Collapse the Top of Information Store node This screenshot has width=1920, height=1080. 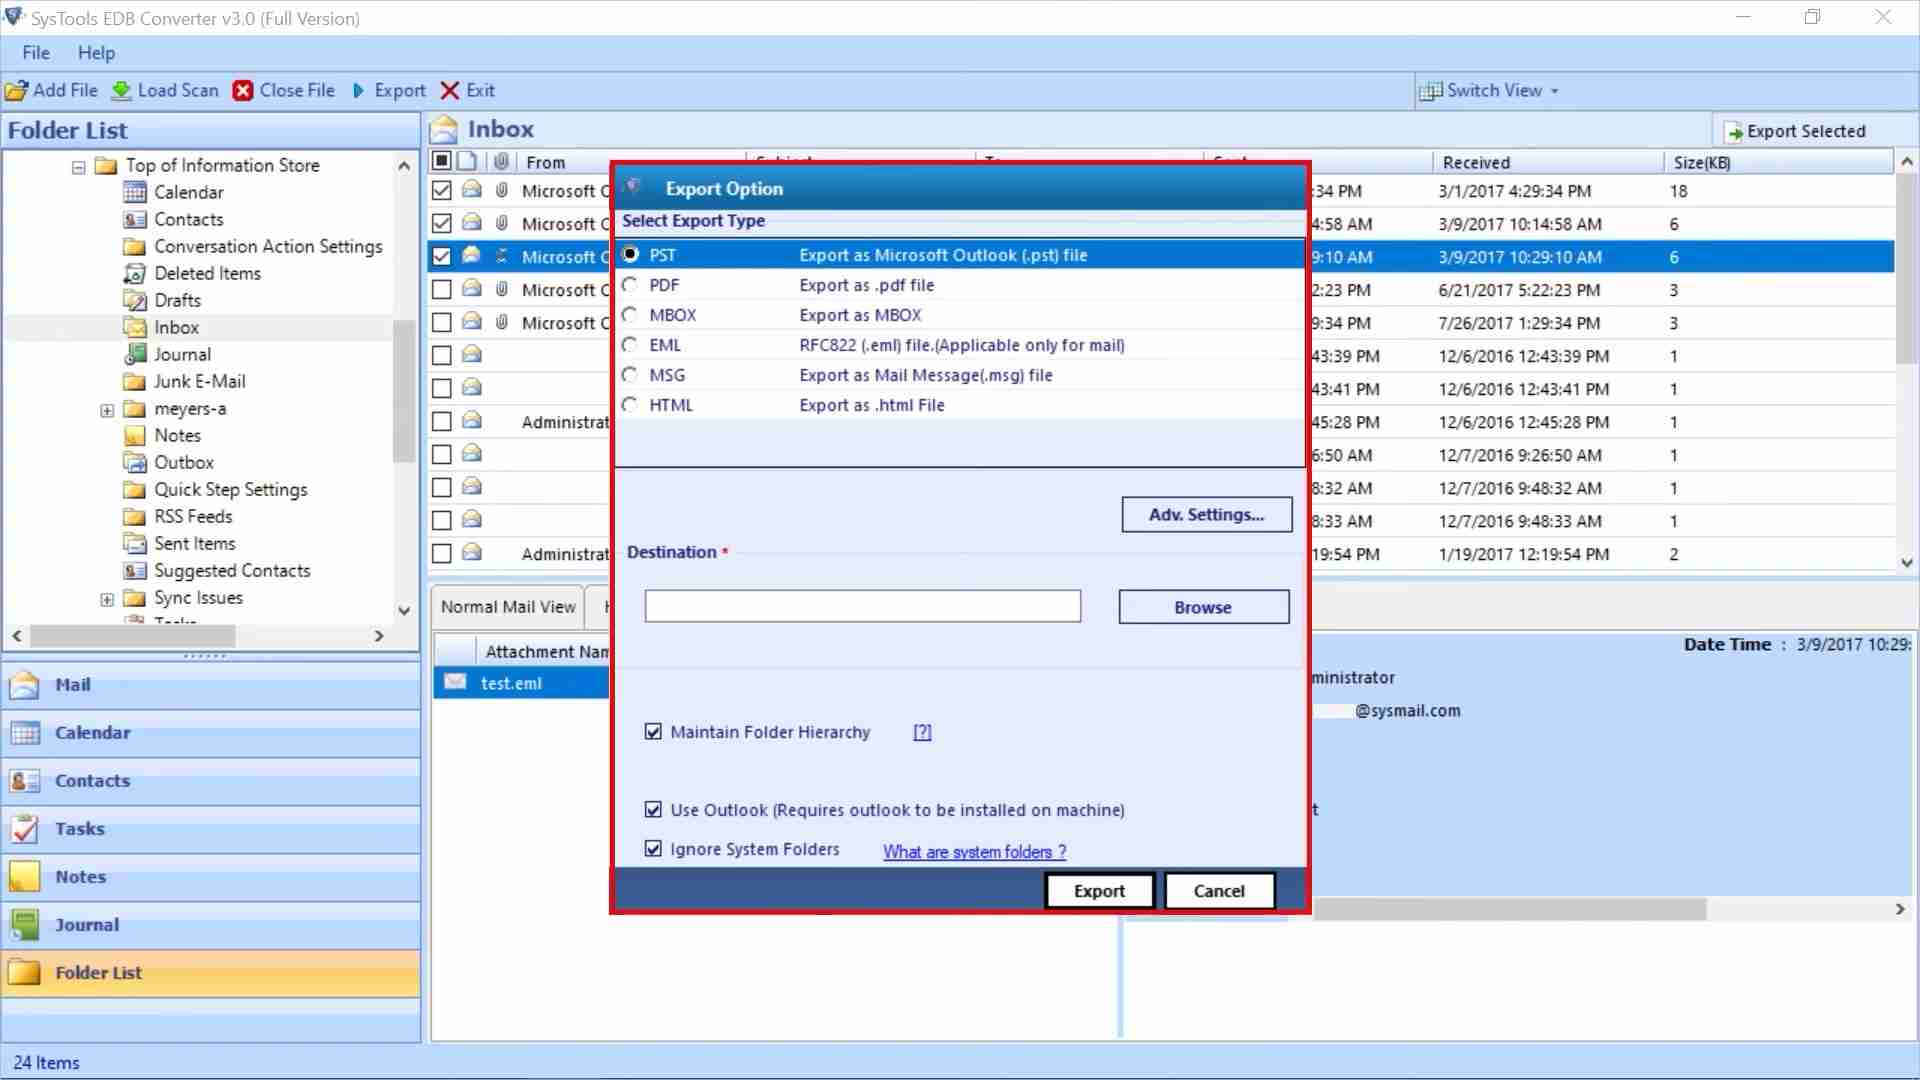pos(78,166)
